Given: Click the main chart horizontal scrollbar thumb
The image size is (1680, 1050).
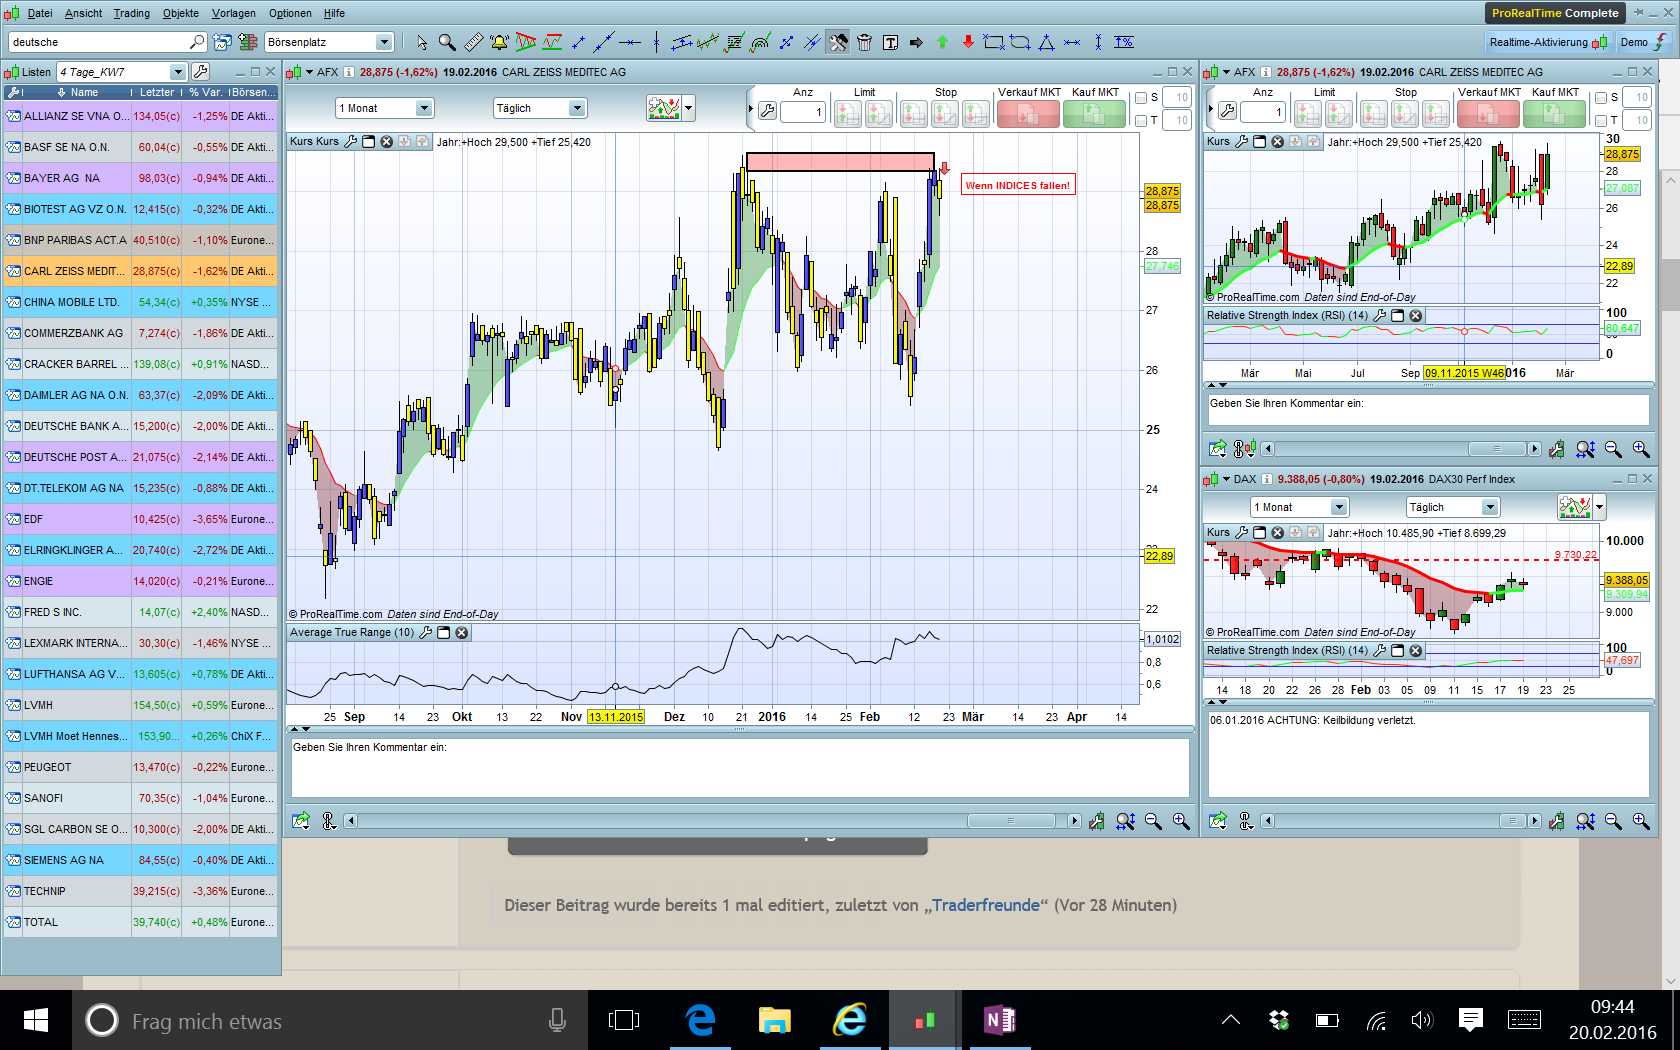Looking at the screenshot, I should coord(1010,821).
